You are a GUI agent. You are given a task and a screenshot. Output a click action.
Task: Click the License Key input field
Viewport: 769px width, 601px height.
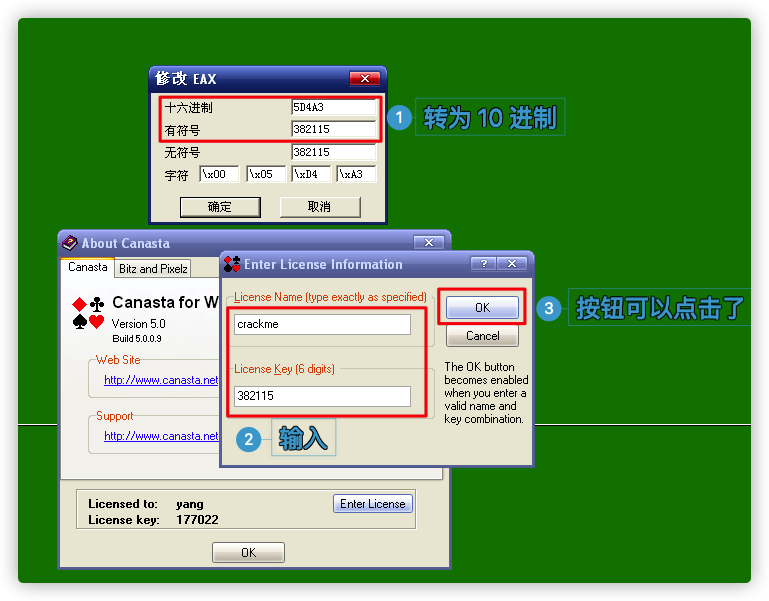(x=322, y=396)
